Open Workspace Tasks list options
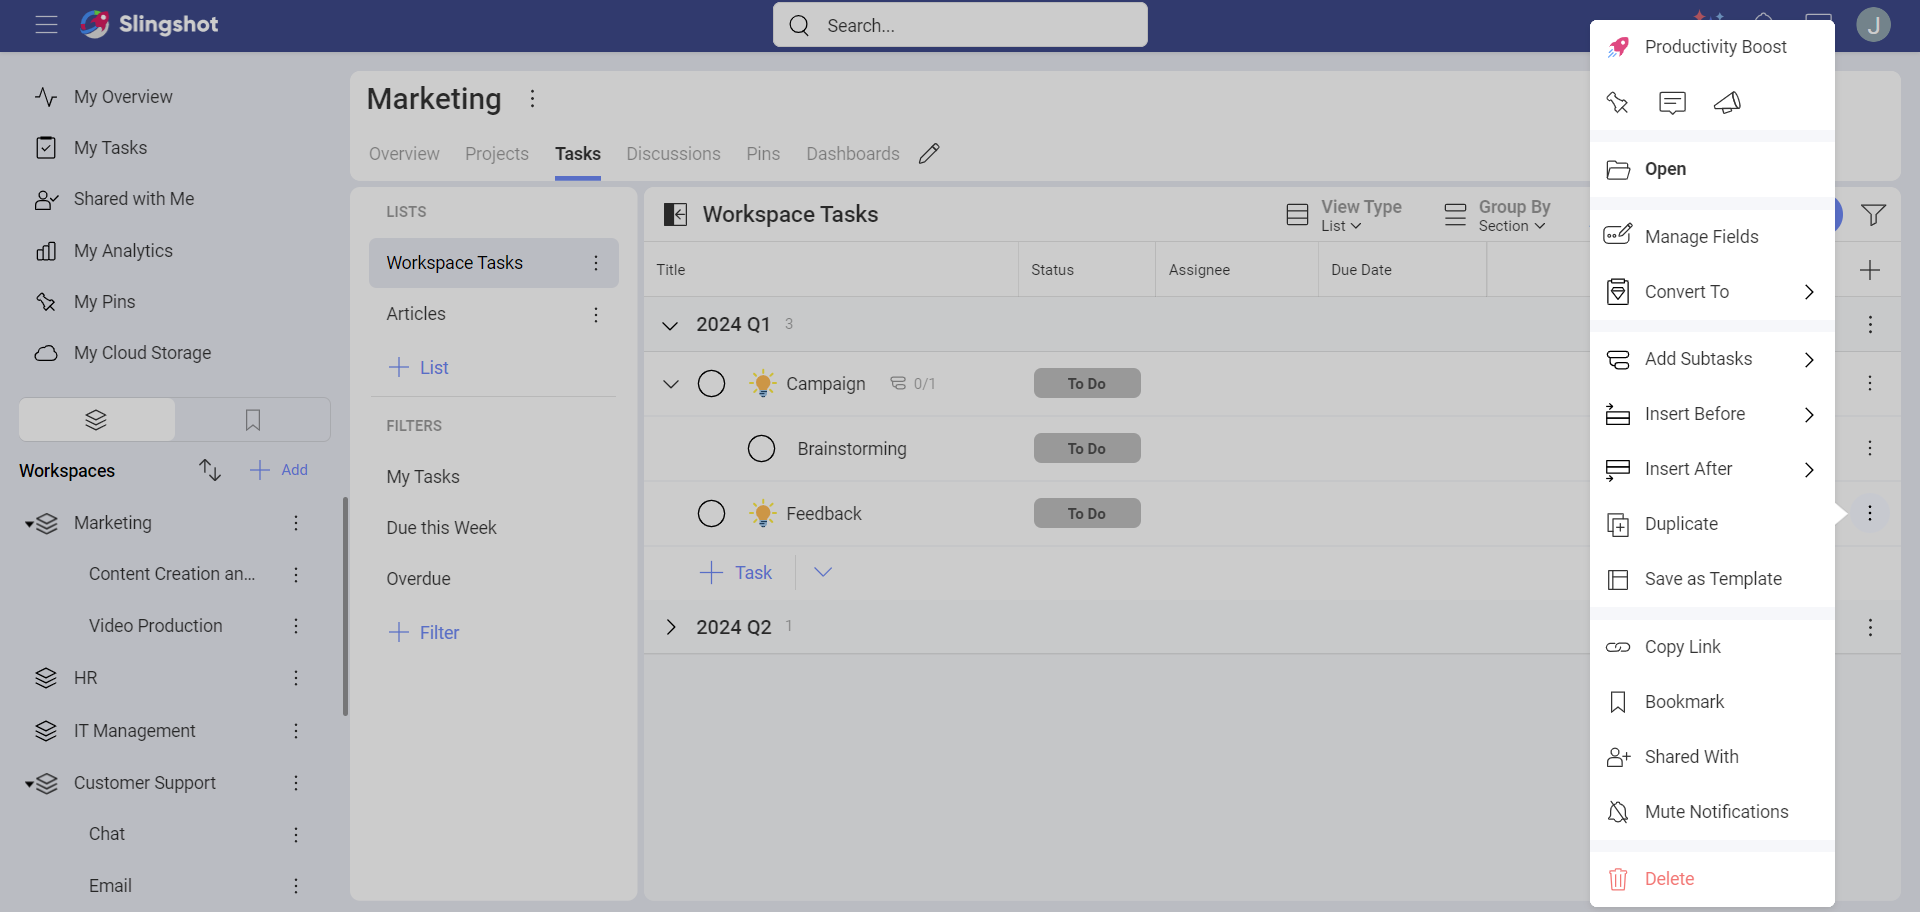 pos(596,263)
